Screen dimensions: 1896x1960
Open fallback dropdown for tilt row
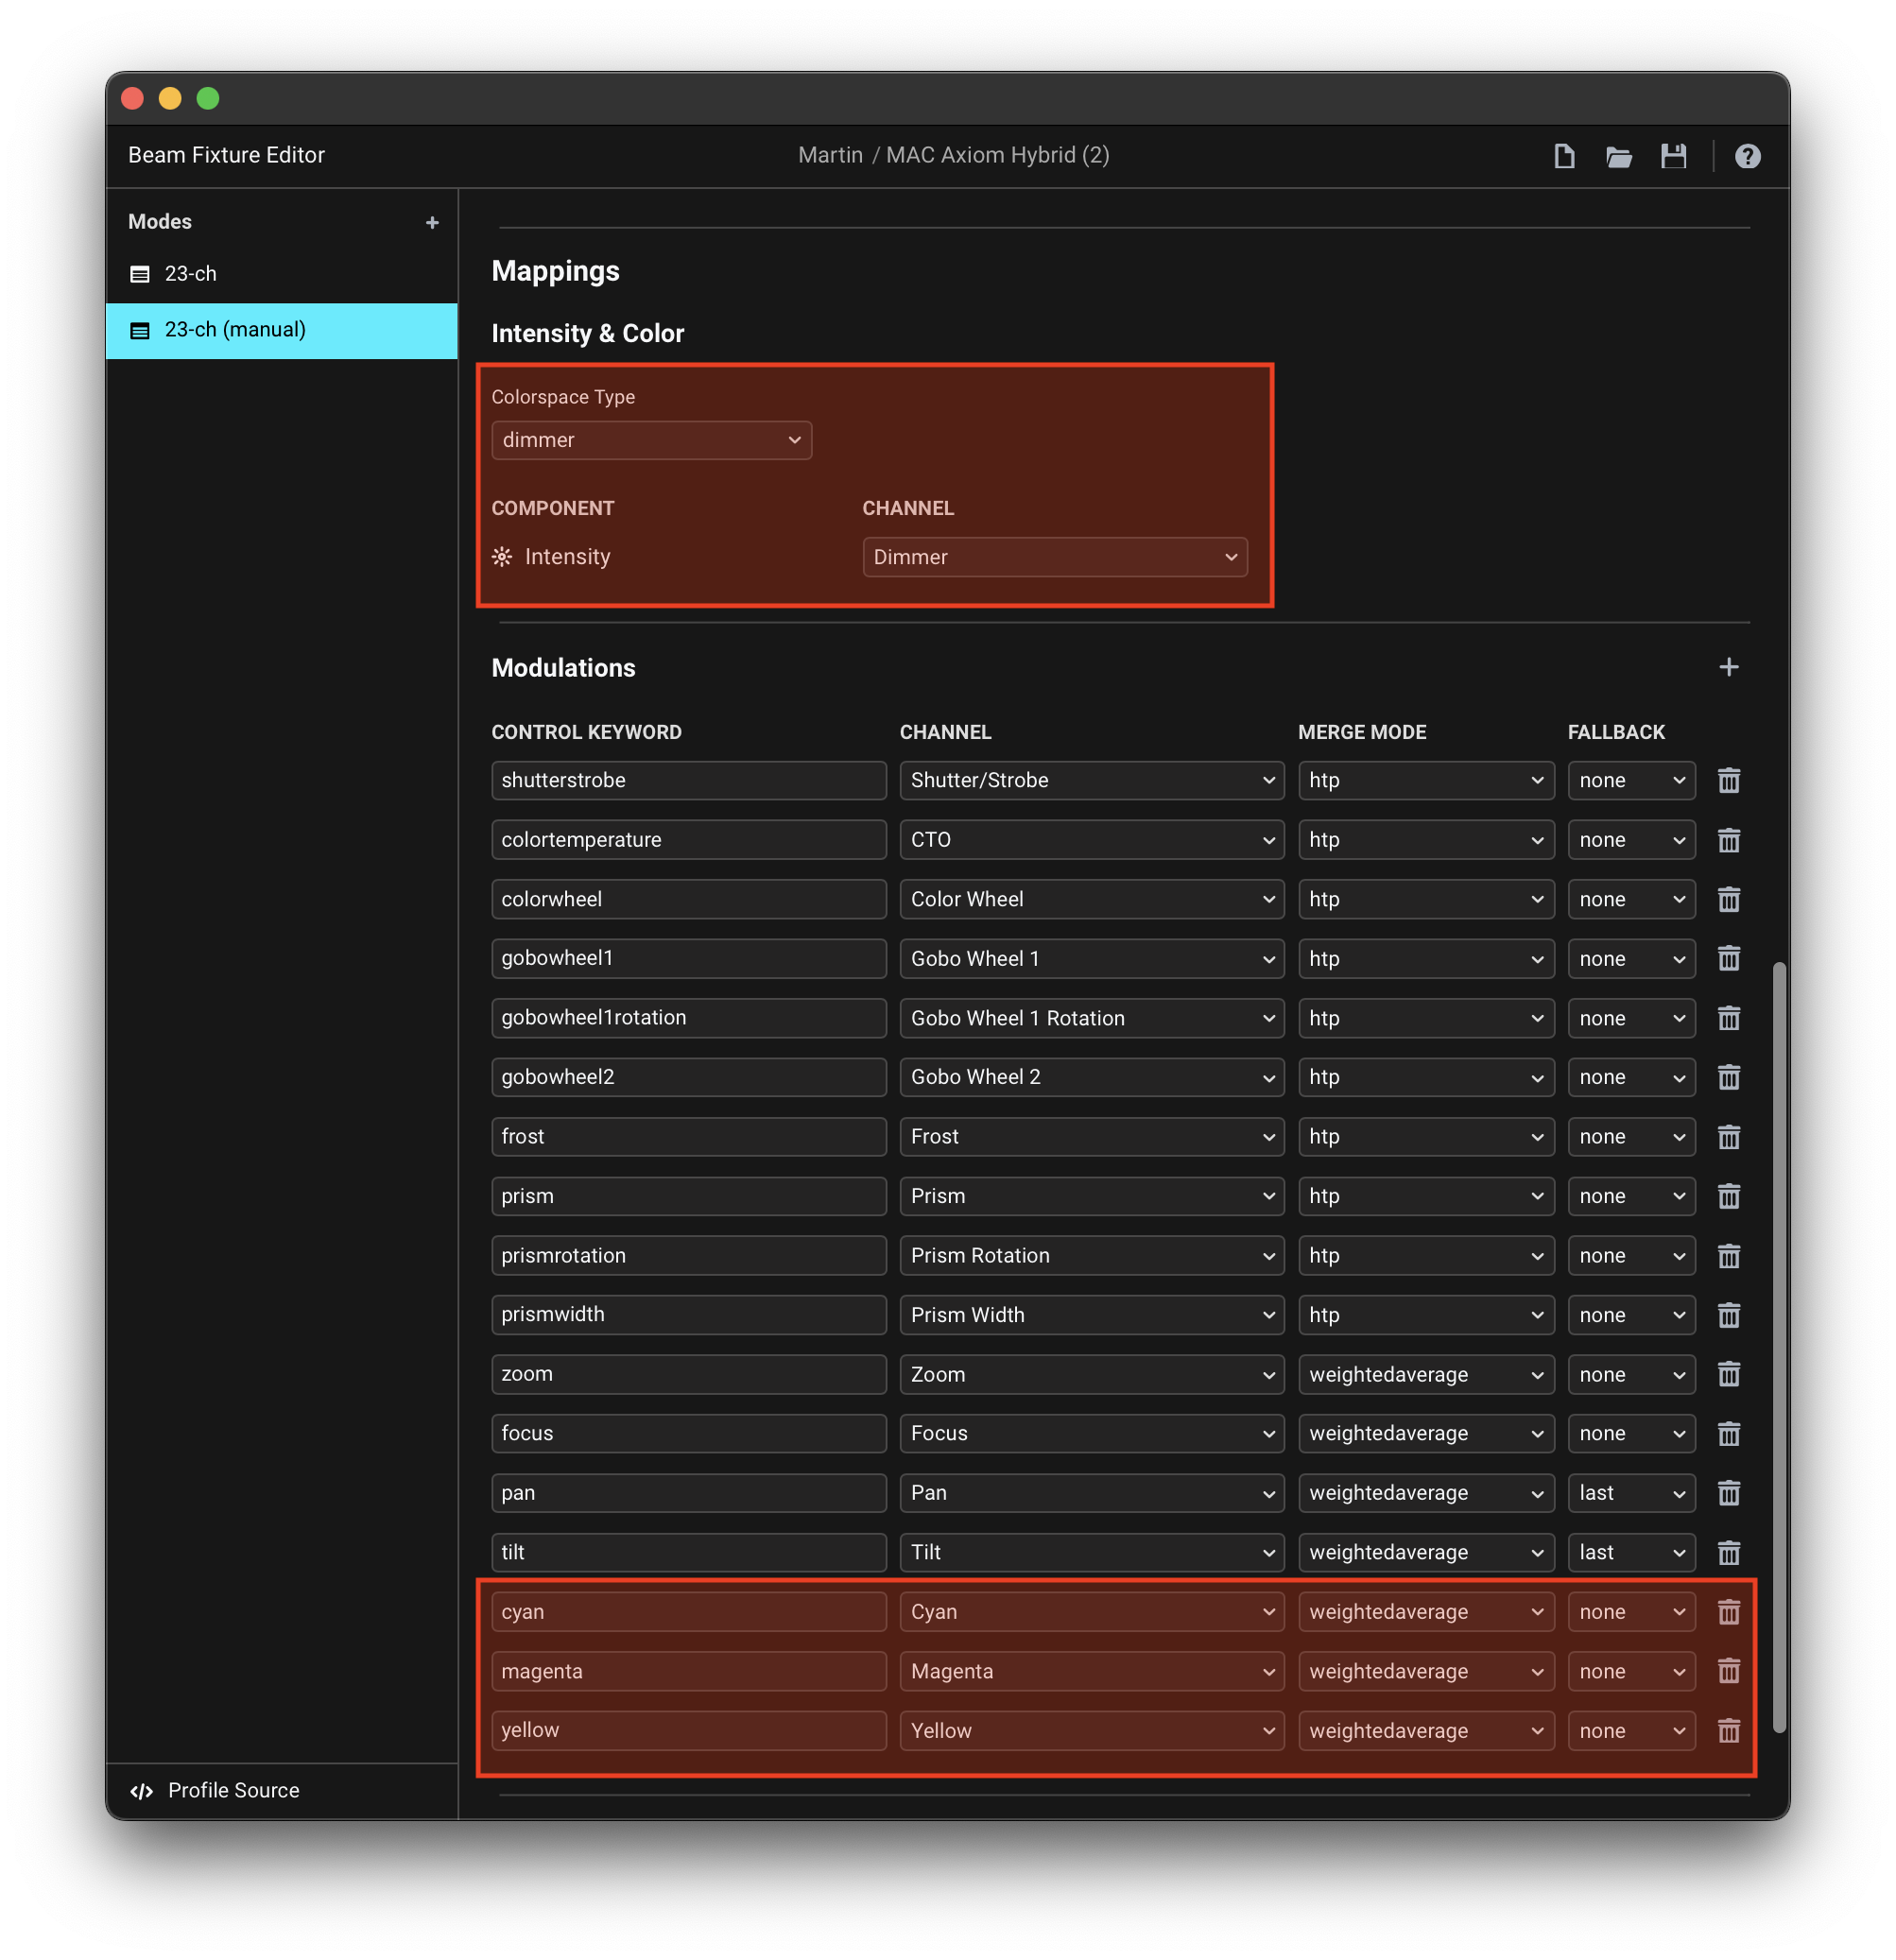1630,1552
